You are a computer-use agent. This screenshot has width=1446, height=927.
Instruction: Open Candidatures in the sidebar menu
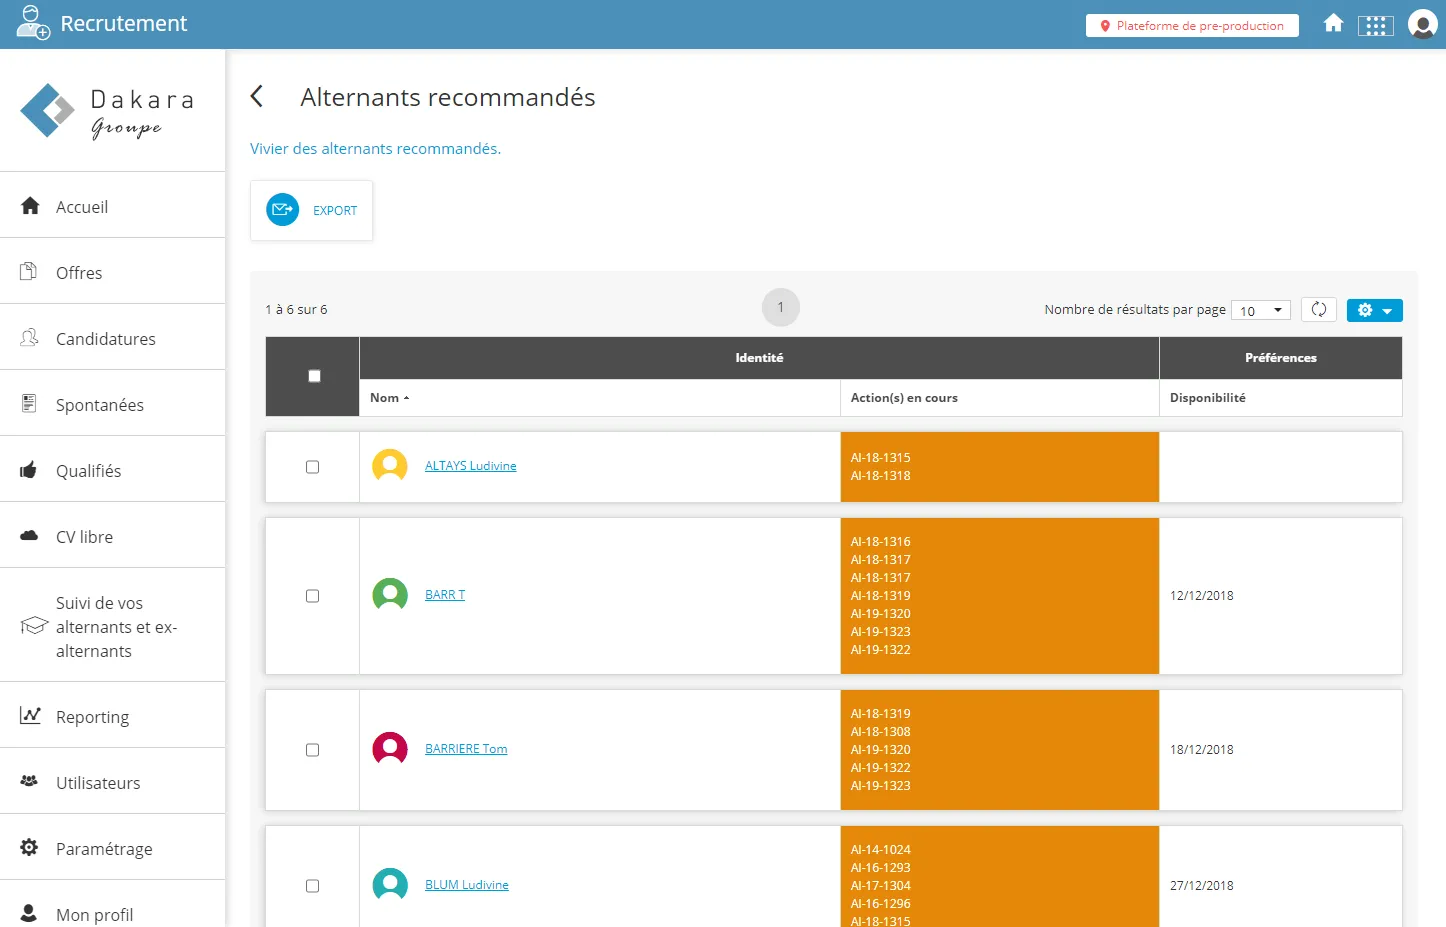(x=106, y=339)
